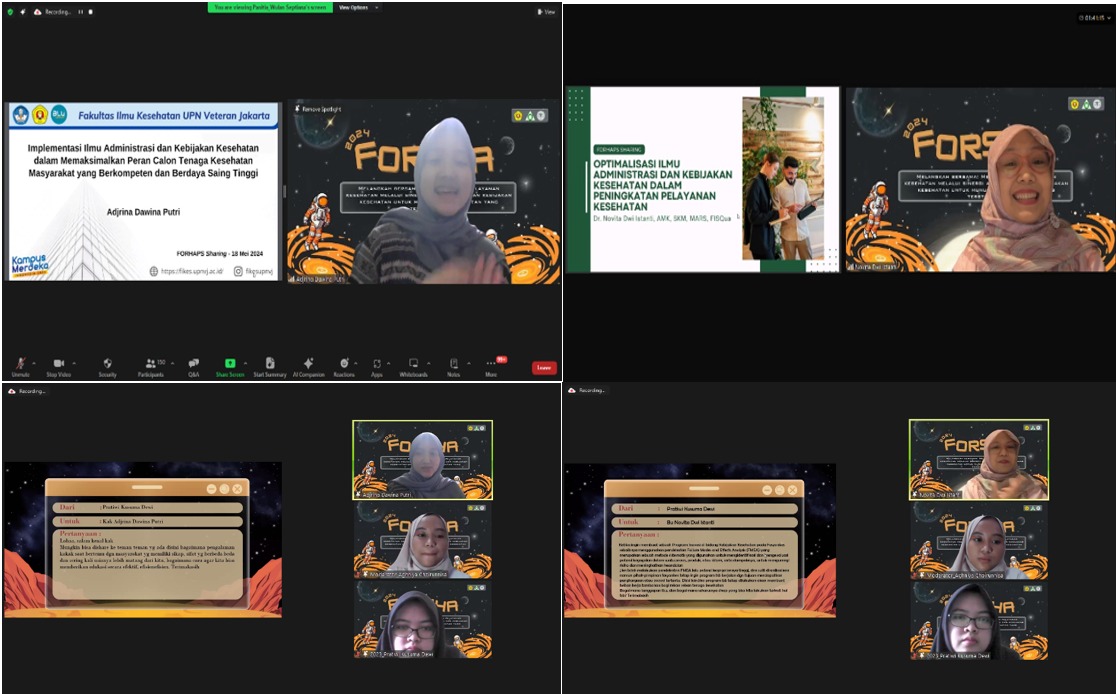Viewport: 1116px width, 694px height.
Task: Open the Q&A panel
Action: click(x=193, y=364)
